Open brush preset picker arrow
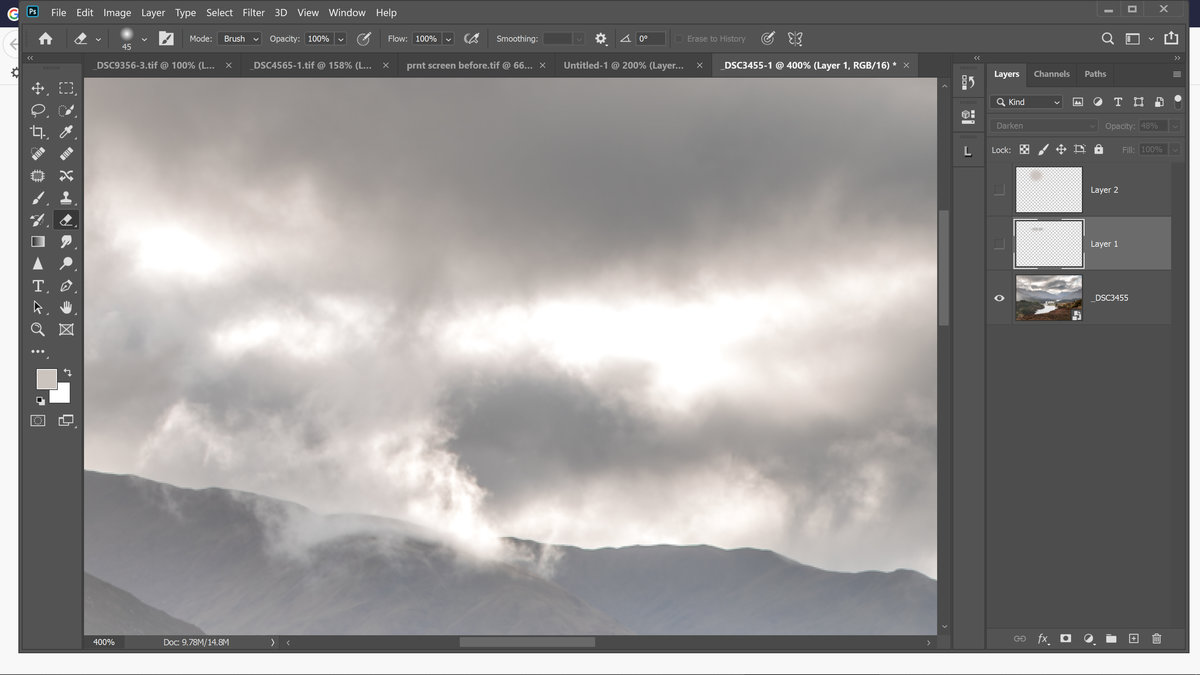This screenshot has height=675, width=1200. tap(144, 39)
